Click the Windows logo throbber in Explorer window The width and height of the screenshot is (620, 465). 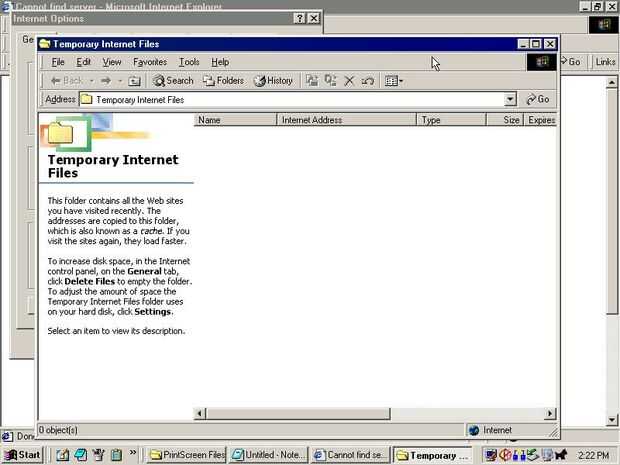[x=541, y=62]
